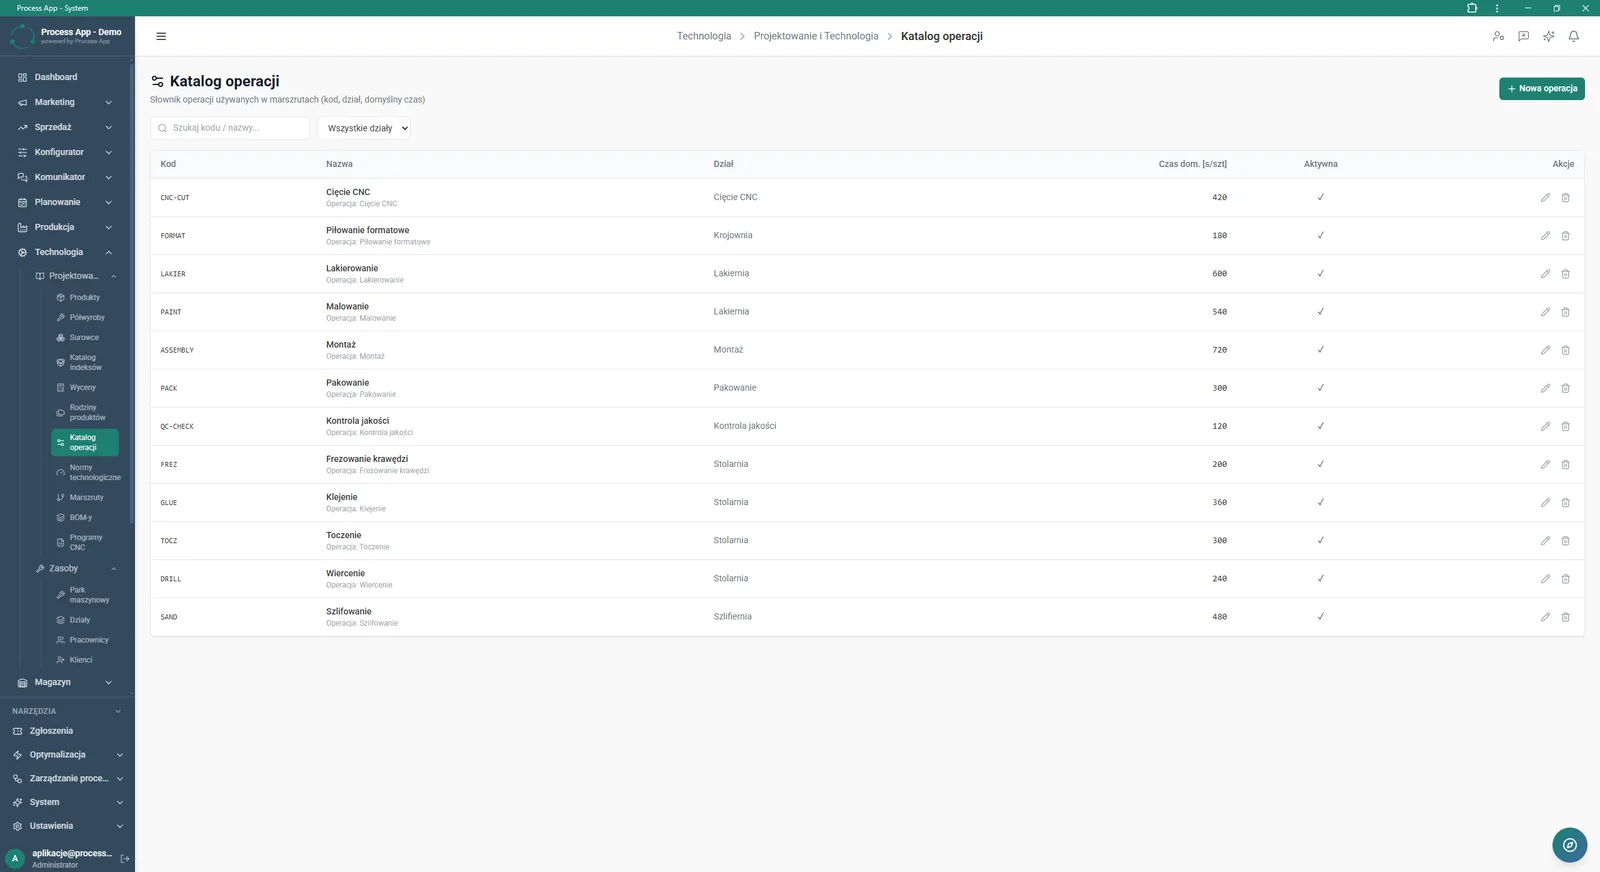Expand the Sprzedaż sidebar section

coord(65,127)
